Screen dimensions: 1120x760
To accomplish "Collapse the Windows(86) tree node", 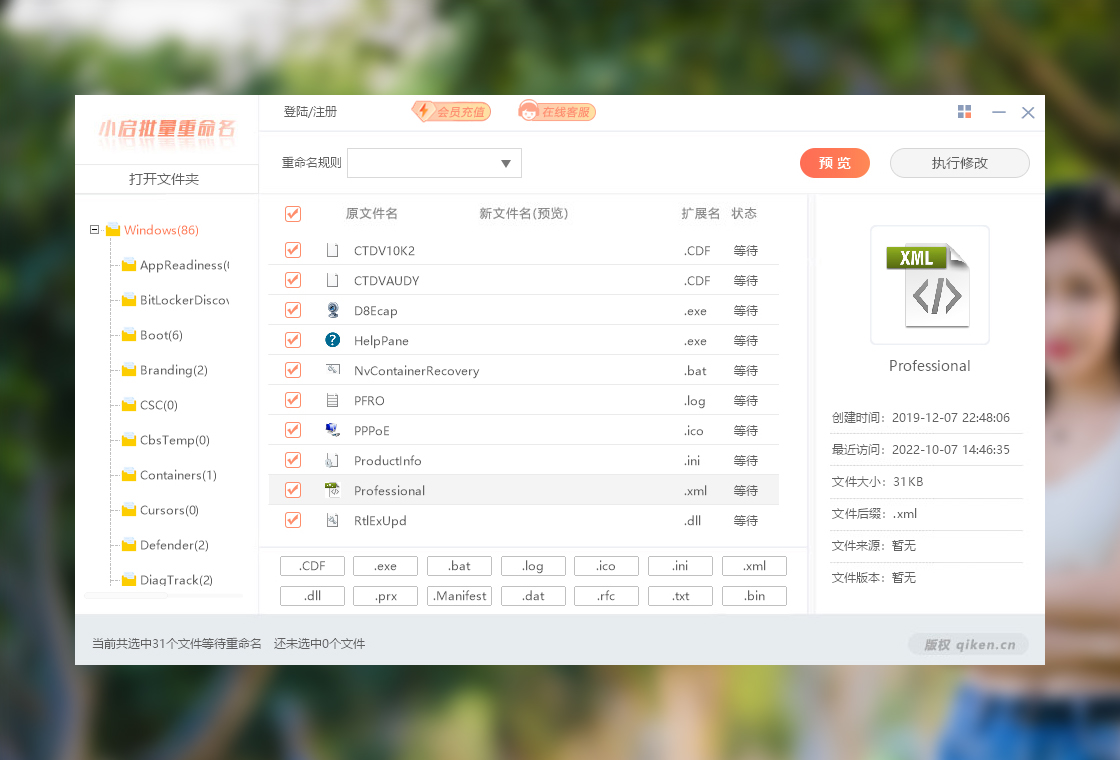I will click(x=94, y=230).
